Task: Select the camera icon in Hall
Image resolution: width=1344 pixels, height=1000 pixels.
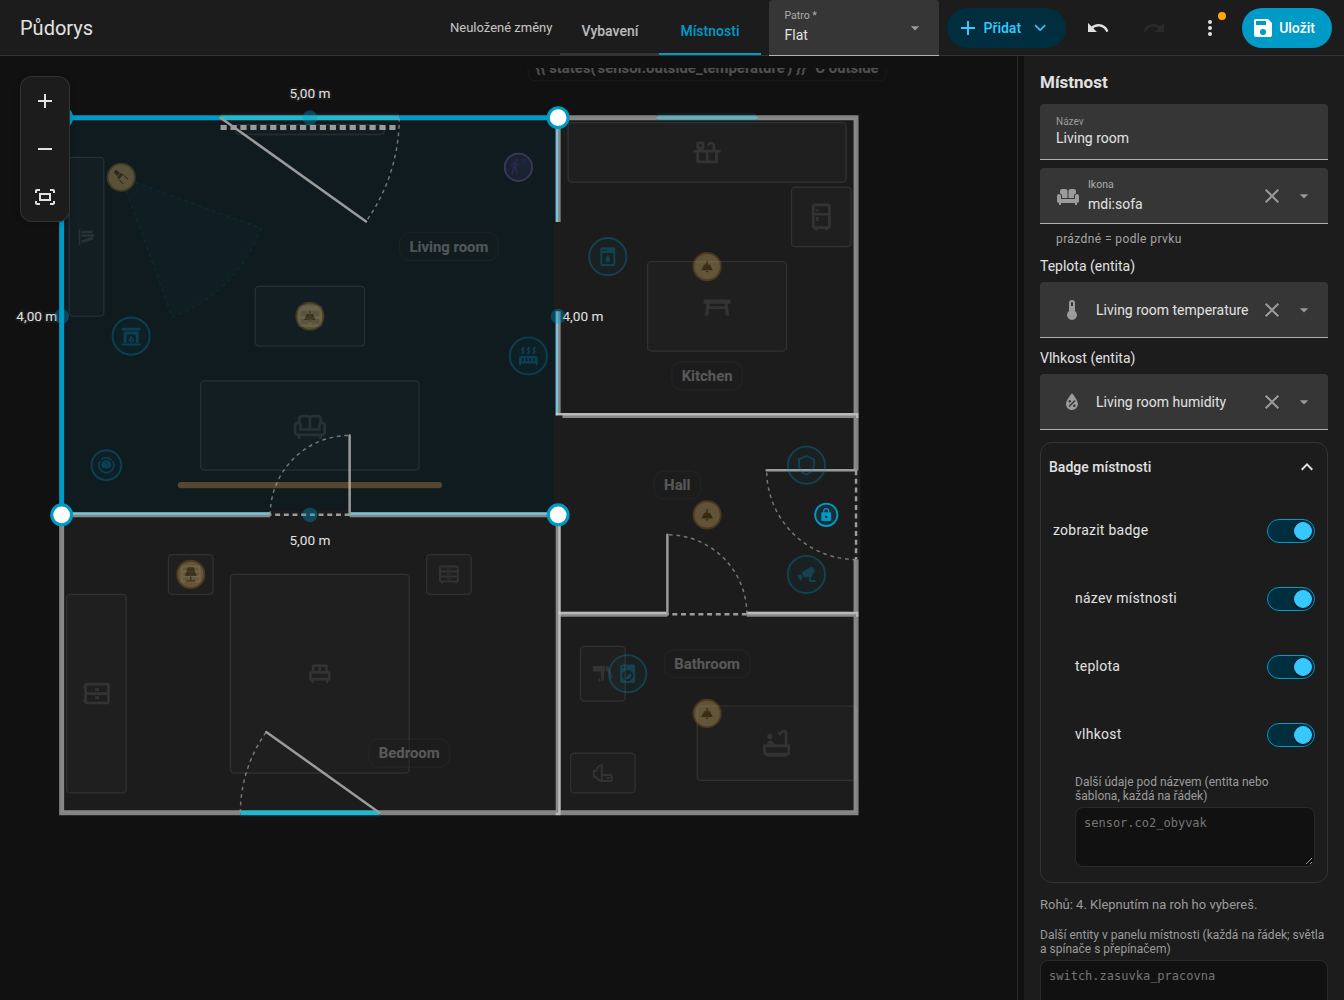Action: [807, 574]
